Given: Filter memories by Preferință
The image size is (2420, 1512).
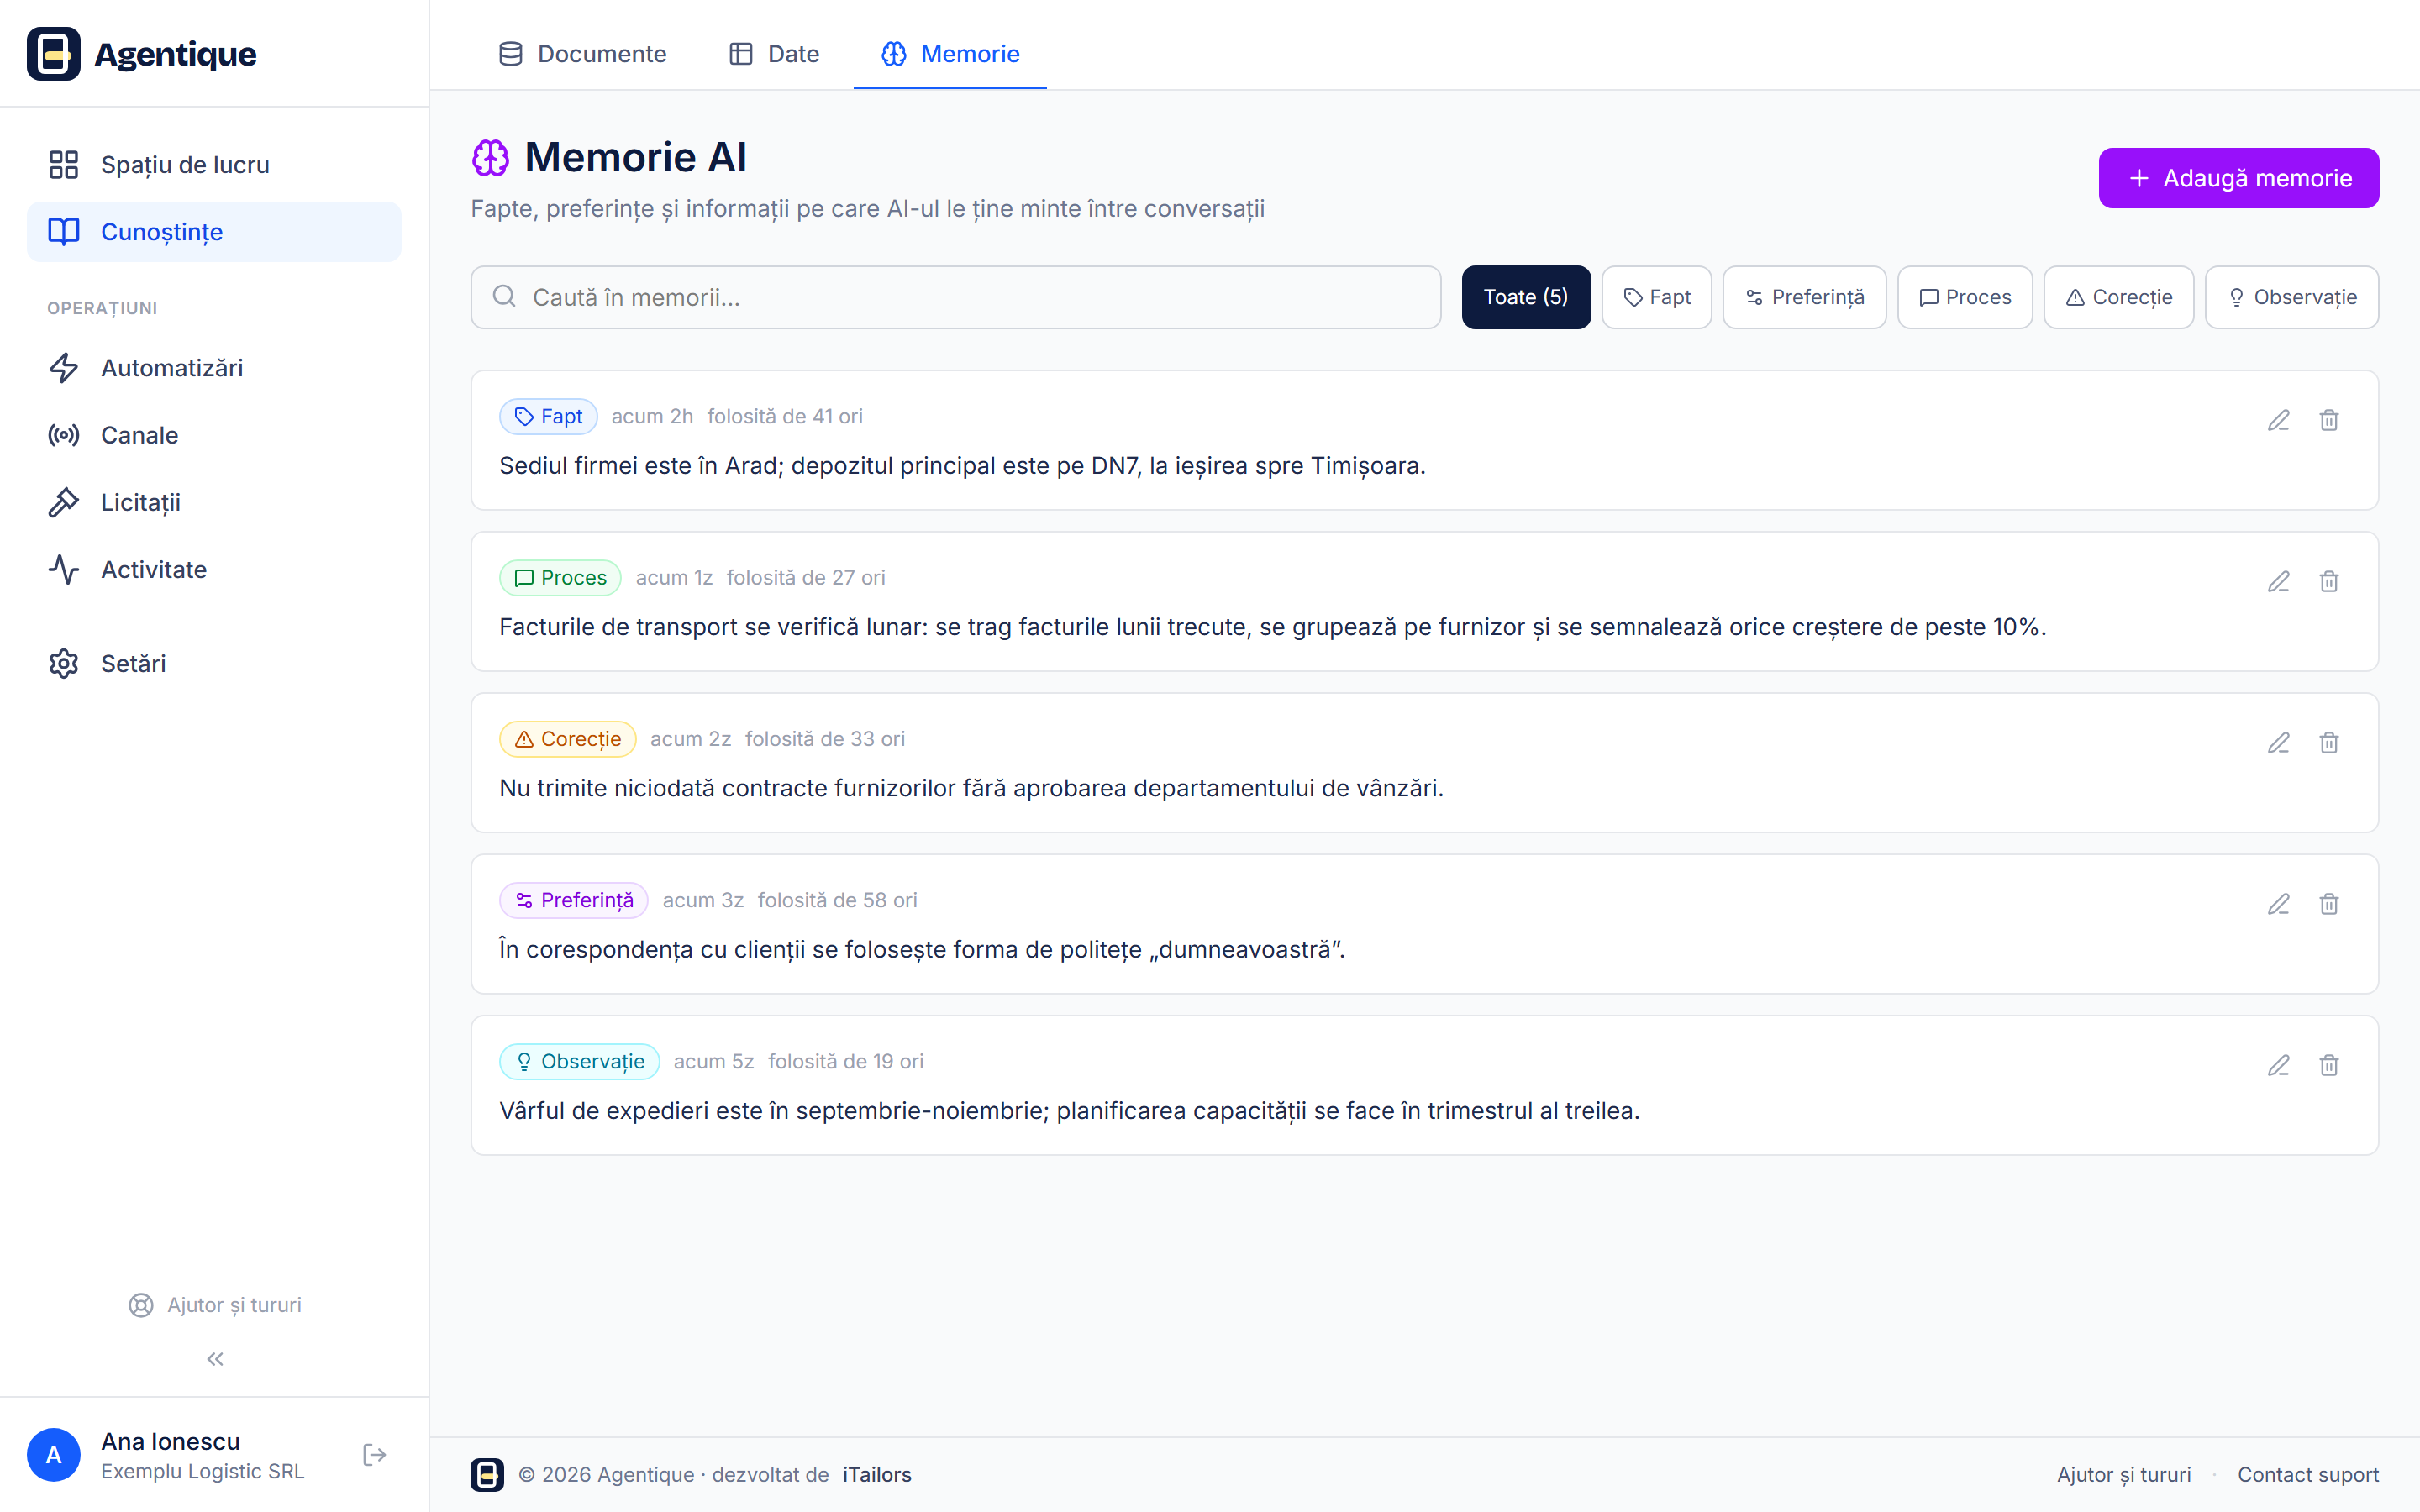Looking at the screenshot, I should (x=1804, y=297).
